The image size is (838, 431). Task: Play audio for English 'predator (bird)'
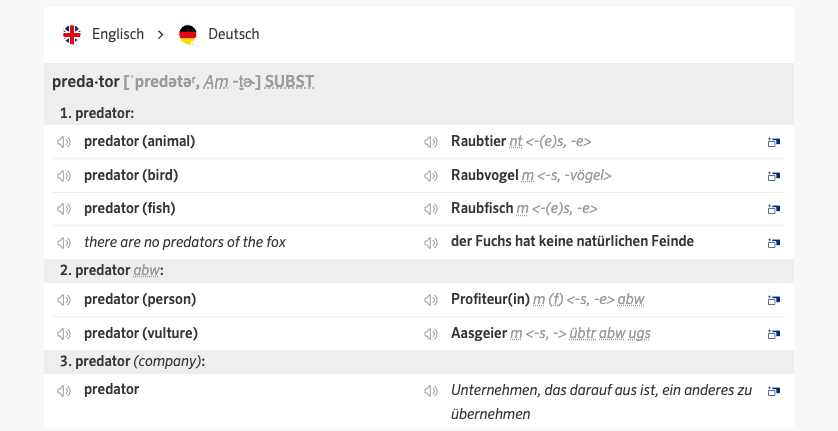click(x=64, y=176)
